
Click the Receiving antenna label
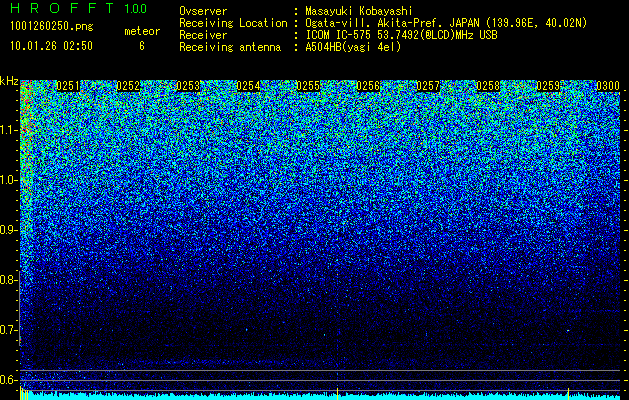230,47
